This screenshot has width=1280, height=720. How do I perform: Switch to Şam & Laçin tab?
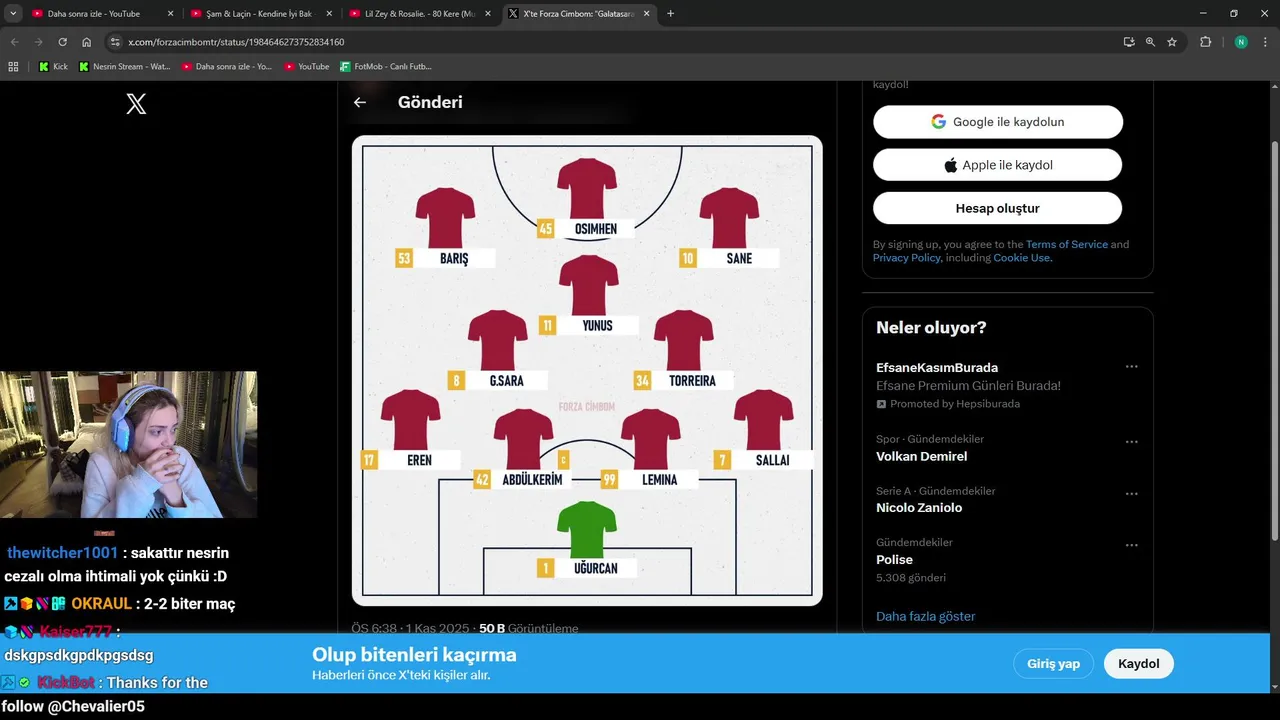pyautogui.click(x=261, y=14)
